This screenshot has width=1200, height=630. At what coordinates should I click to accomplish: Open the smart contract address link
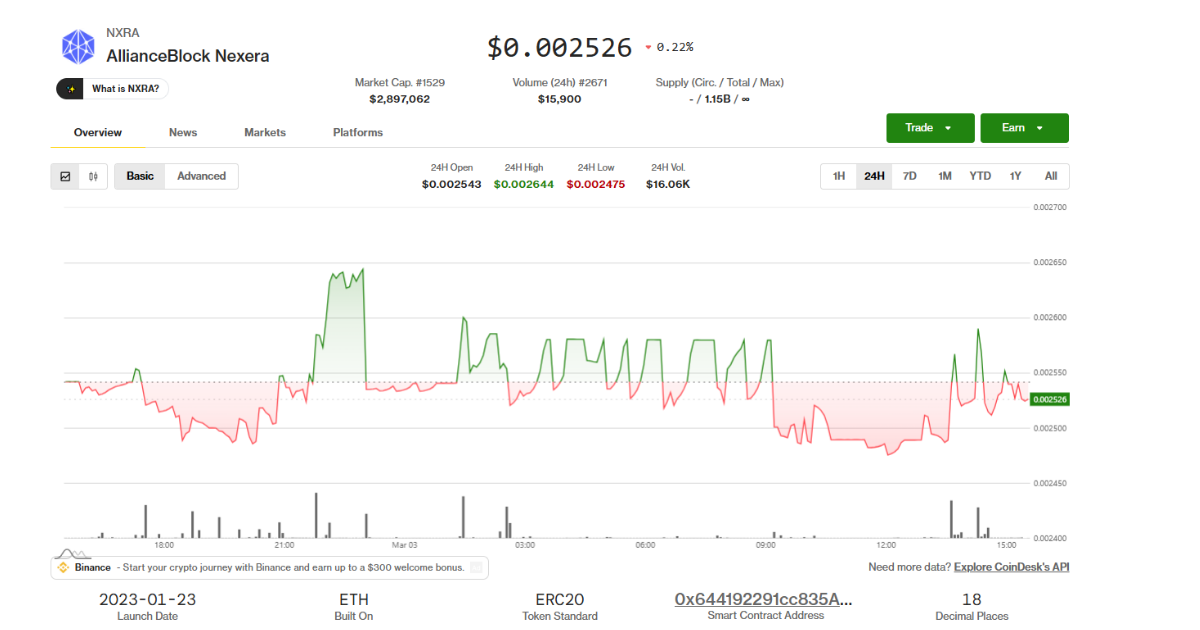click(x=766, y=599)
